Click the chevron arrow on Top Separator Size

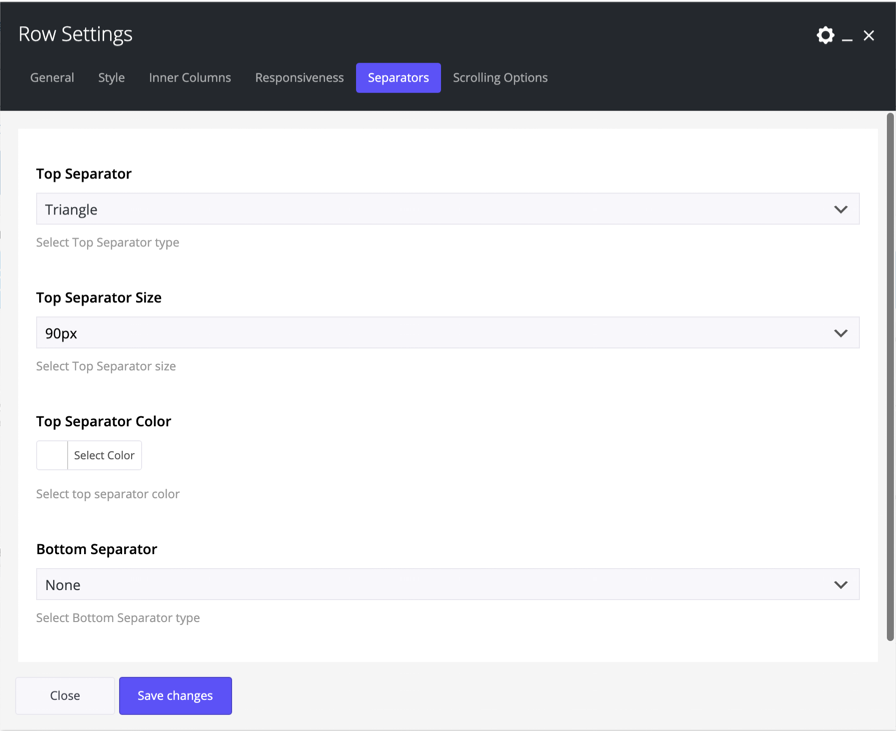[840, 333]
